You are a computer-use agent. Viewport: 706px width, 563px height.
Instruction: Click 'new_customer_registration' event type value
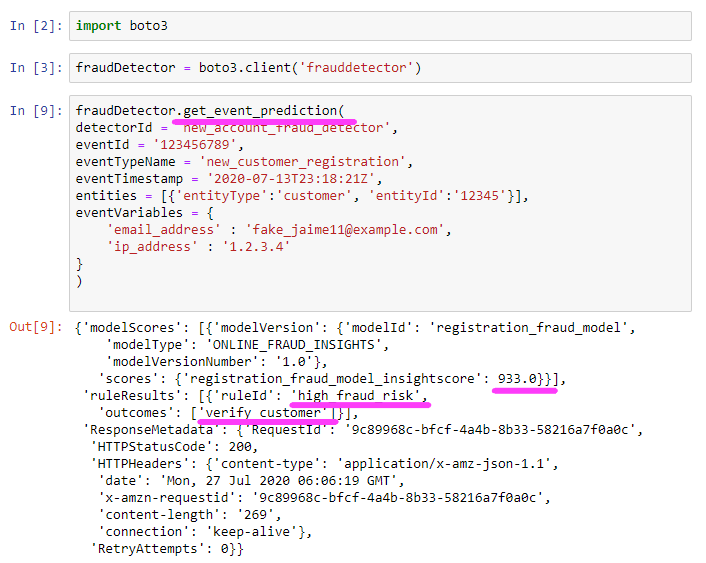coord(303,162)
